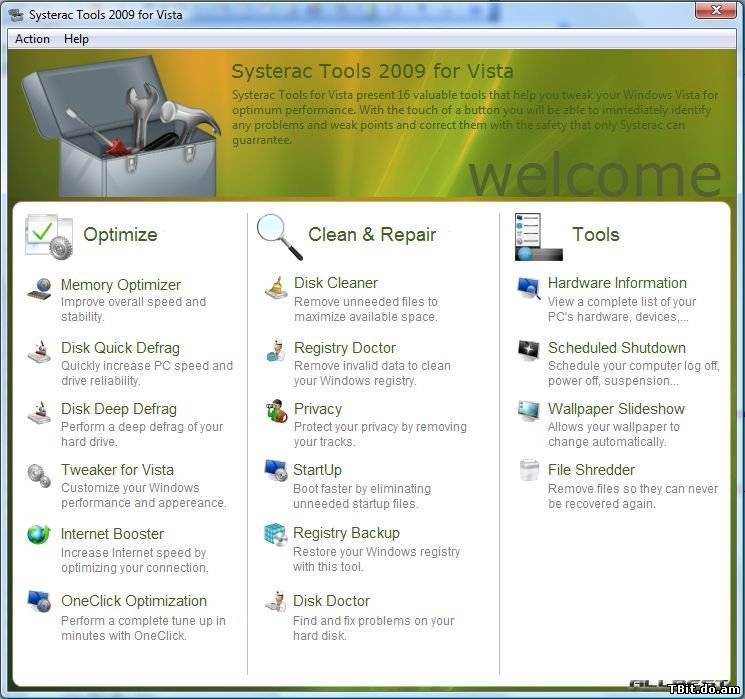
Task: Click the Registry Backup cube icon
Action: pos(276,534)
